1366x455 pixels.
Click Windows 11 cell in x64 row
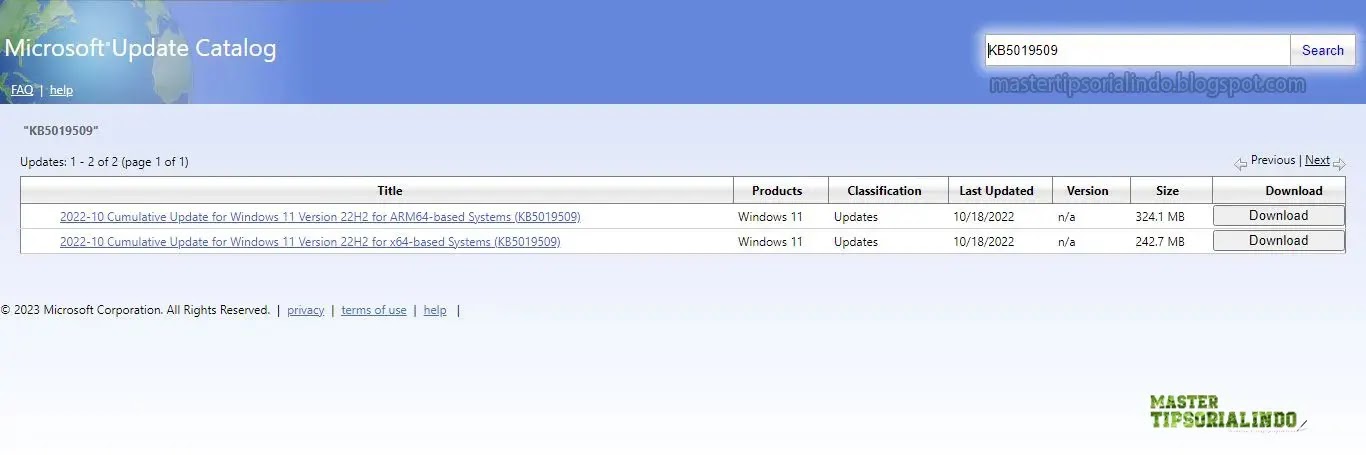[770, 242]
